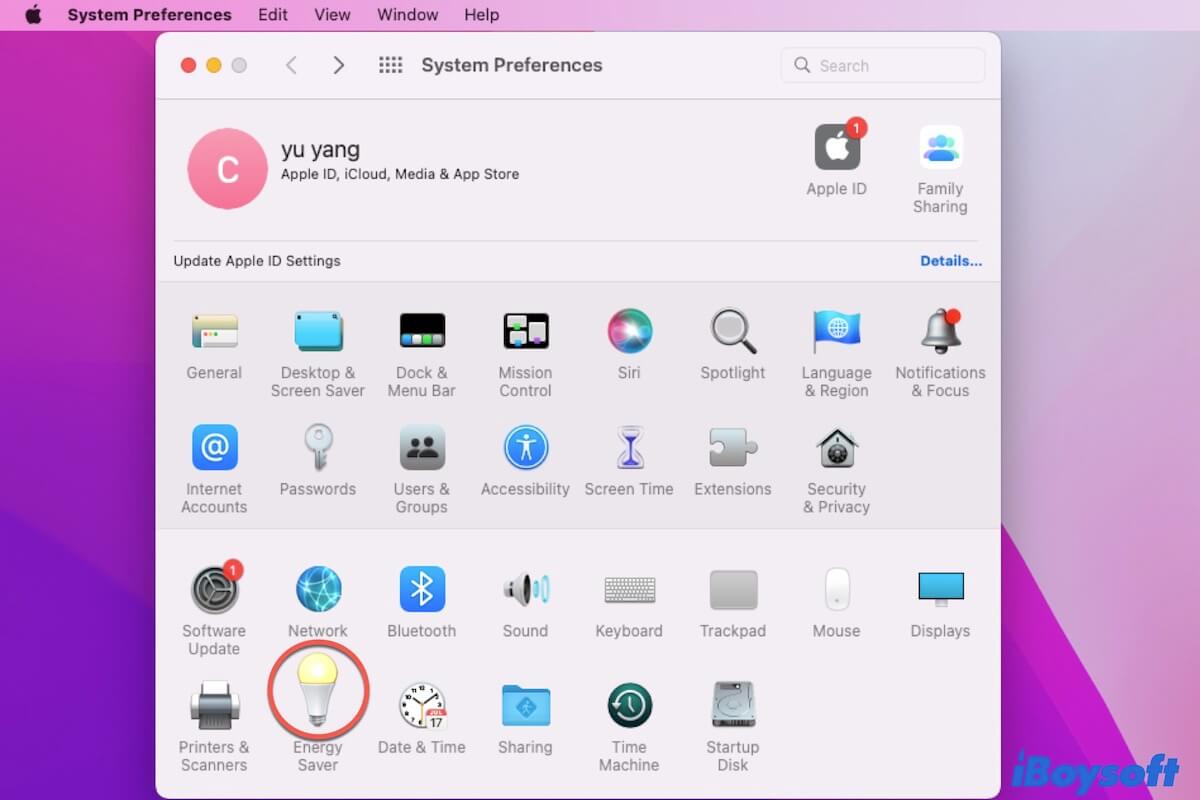Open the Window menu
Screen dimensions: 1200x800
tap(407, 15)
